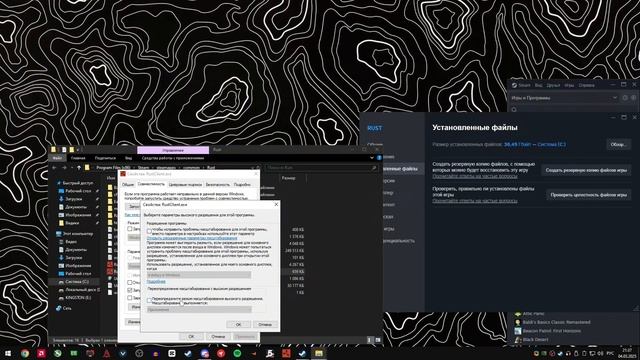This screenshot has width=640, height=360.
Task: Click Проверить целостность файлов игры
Action: pos(589,195)
